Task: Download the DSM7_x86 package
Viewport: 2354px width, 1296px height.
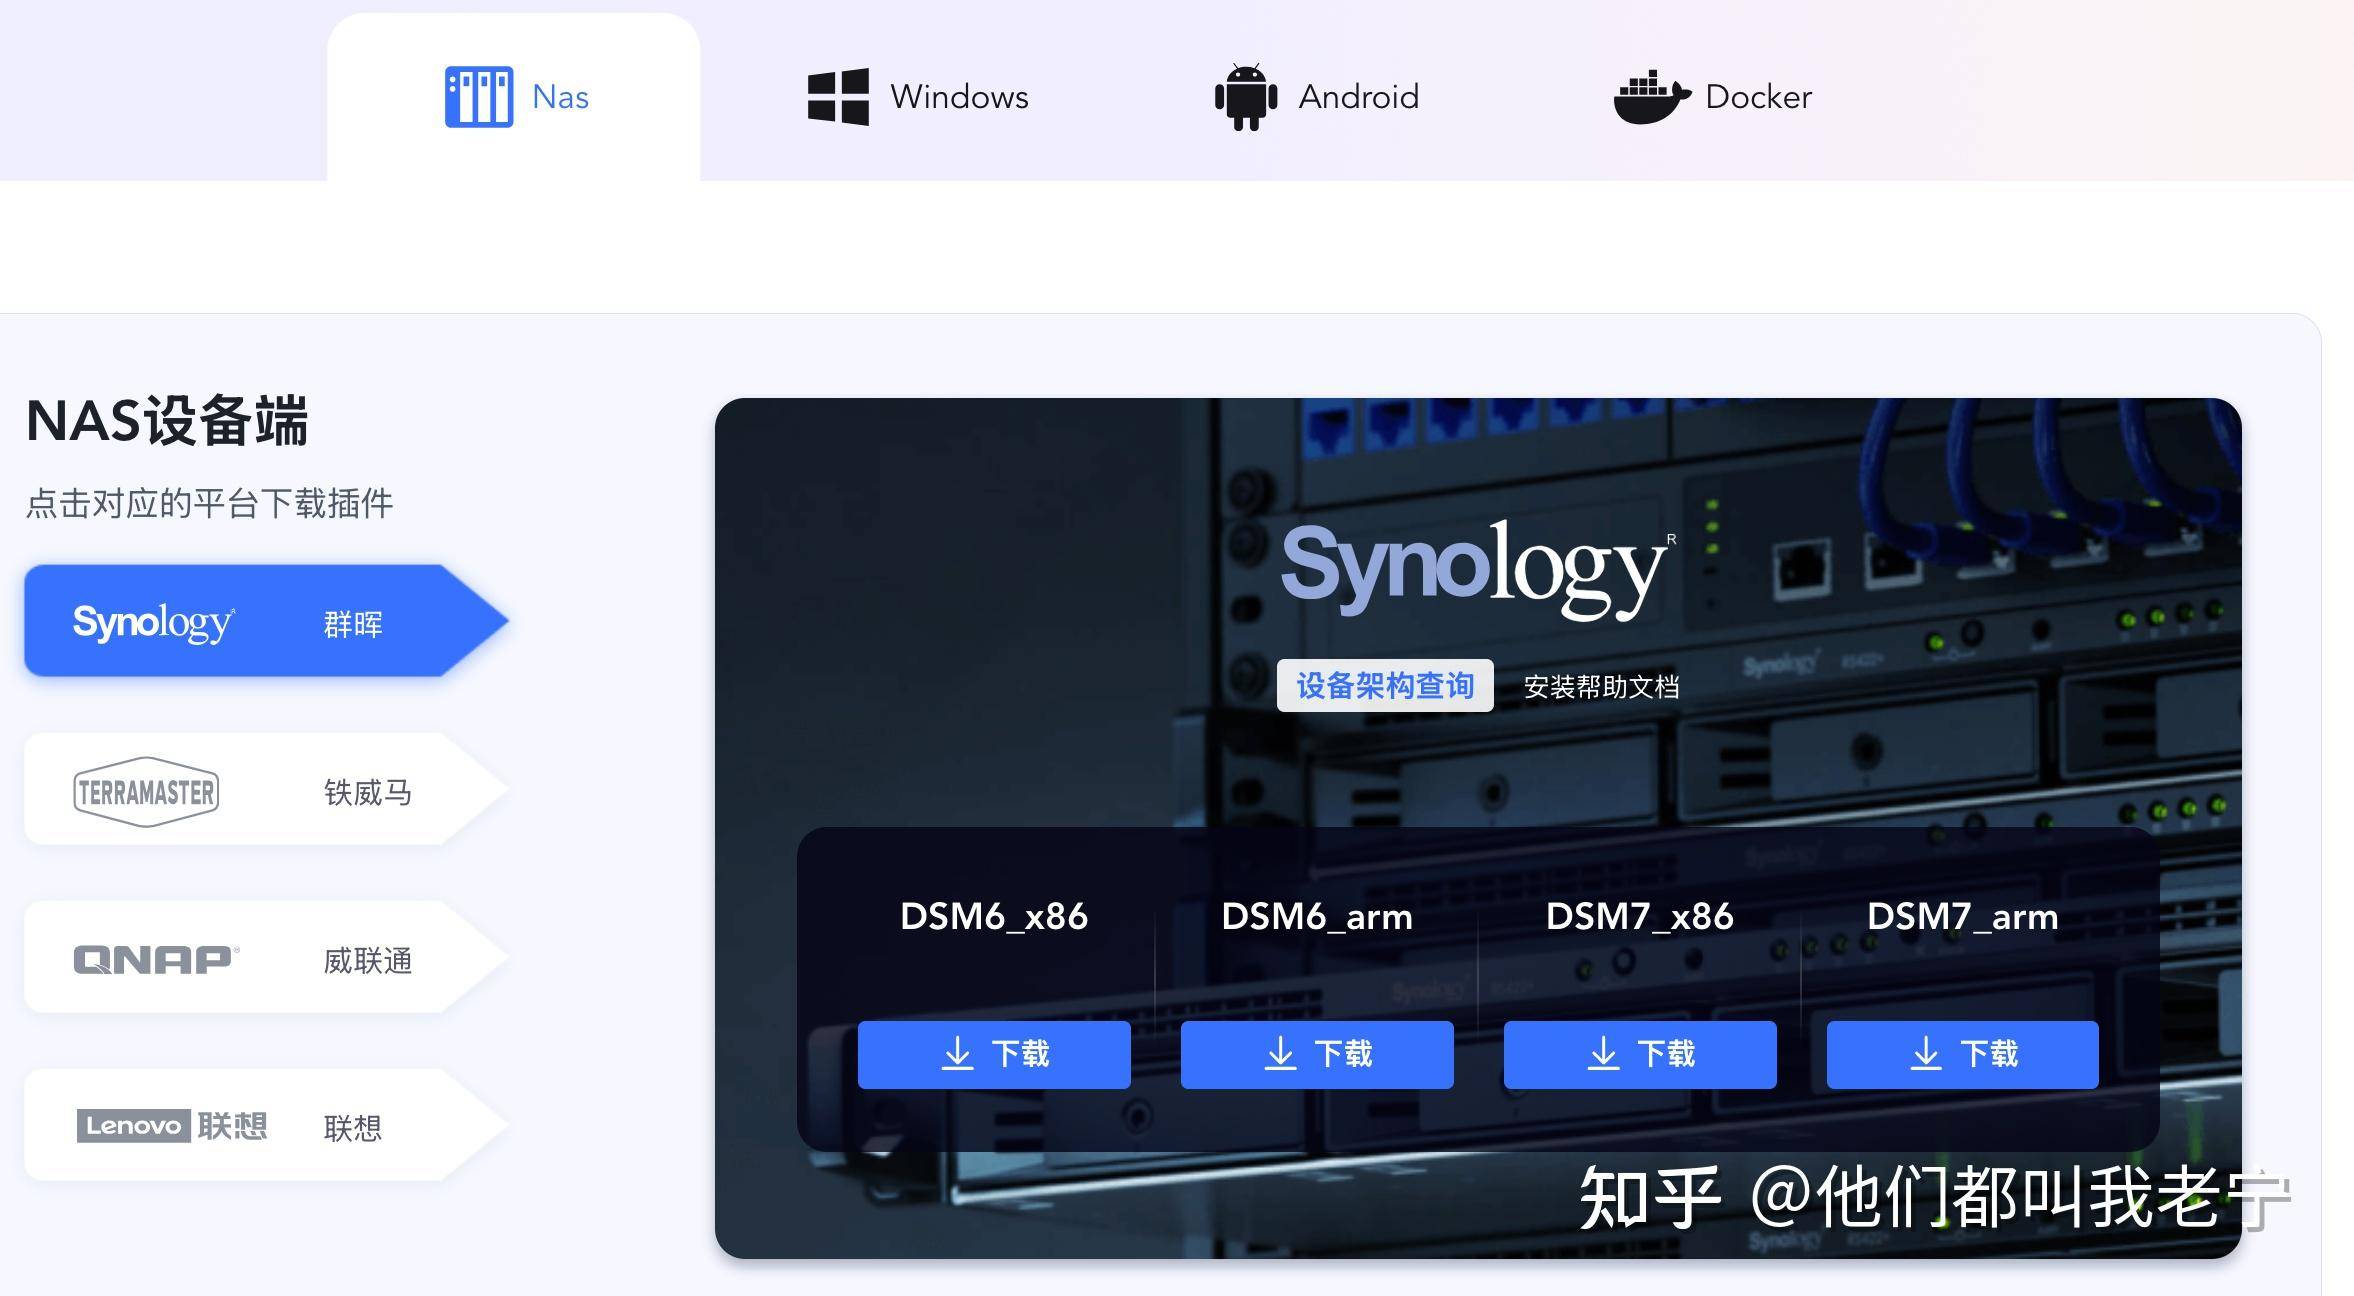Action: tap(1640, 1054)
